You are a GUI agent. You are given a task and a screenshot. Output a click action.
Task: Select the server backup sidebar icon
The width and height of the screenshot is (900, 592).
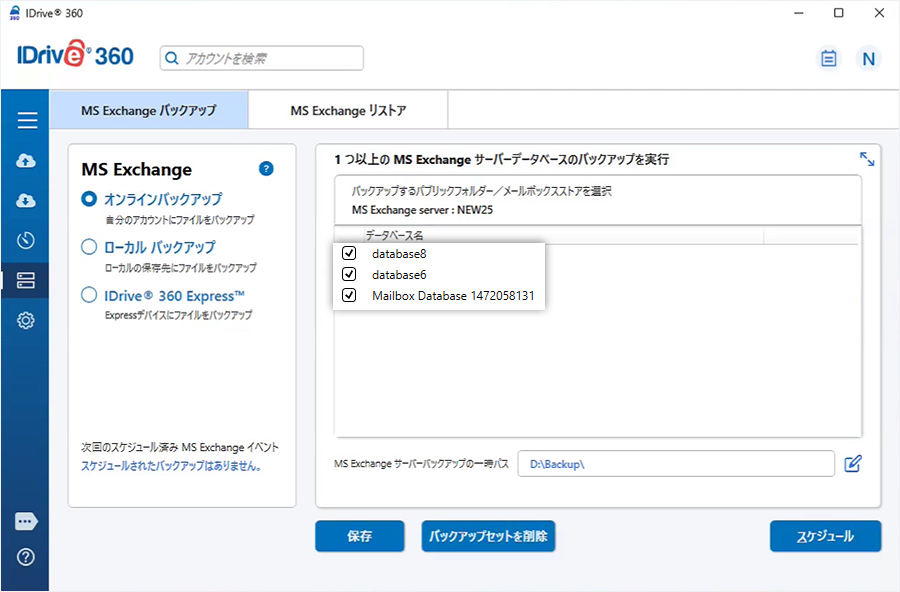27,281
